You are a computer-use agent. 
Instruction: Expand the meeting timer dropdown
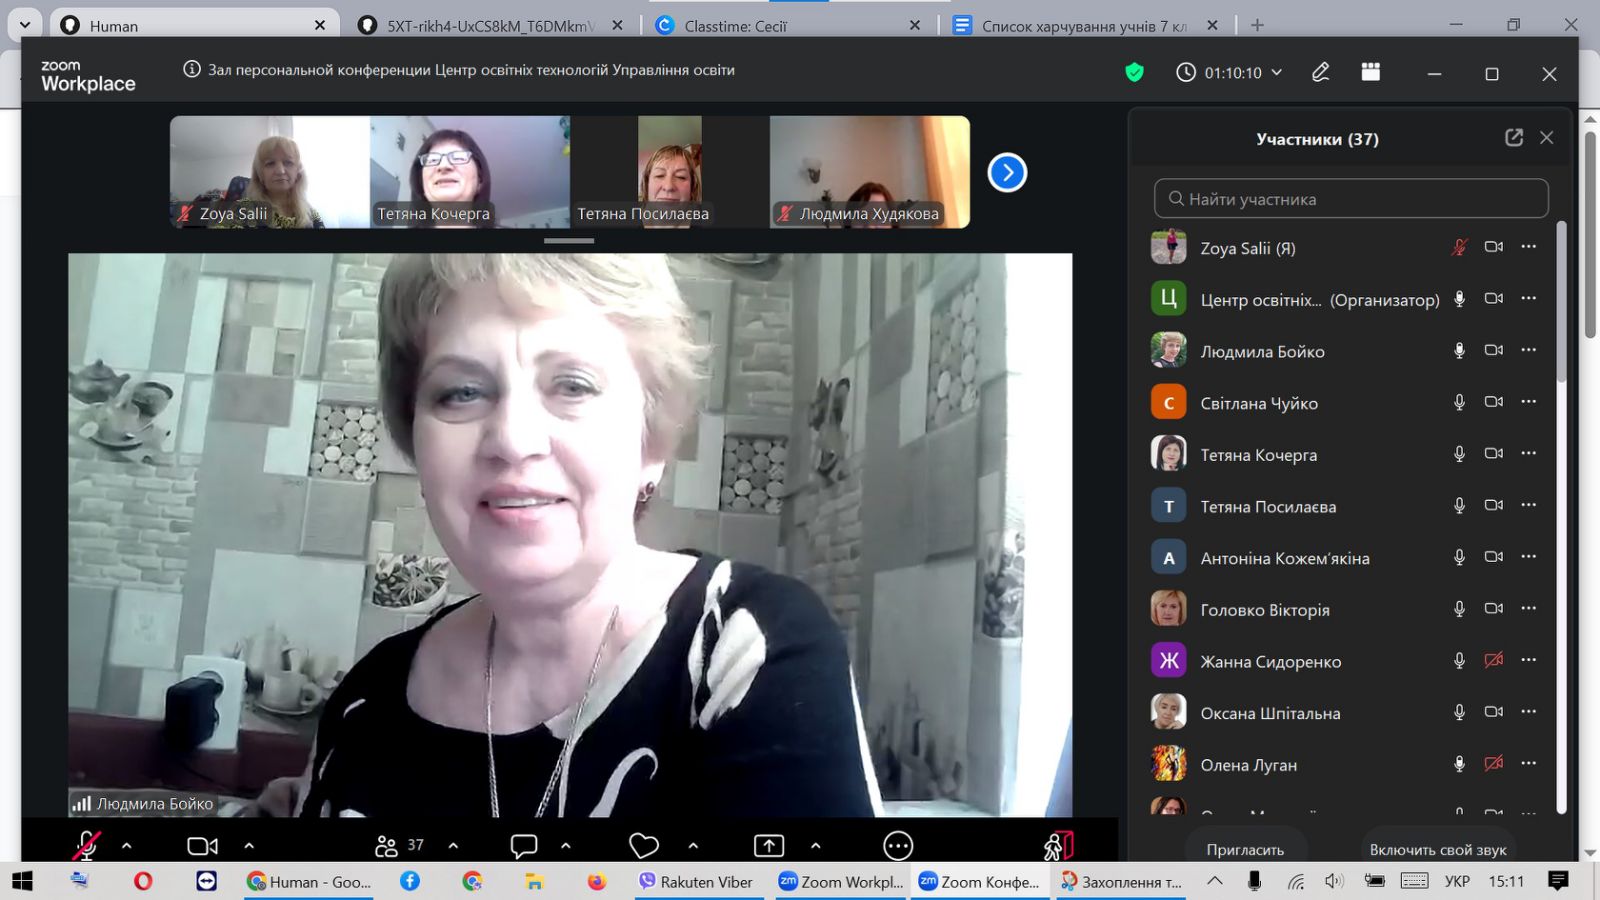1276,73
